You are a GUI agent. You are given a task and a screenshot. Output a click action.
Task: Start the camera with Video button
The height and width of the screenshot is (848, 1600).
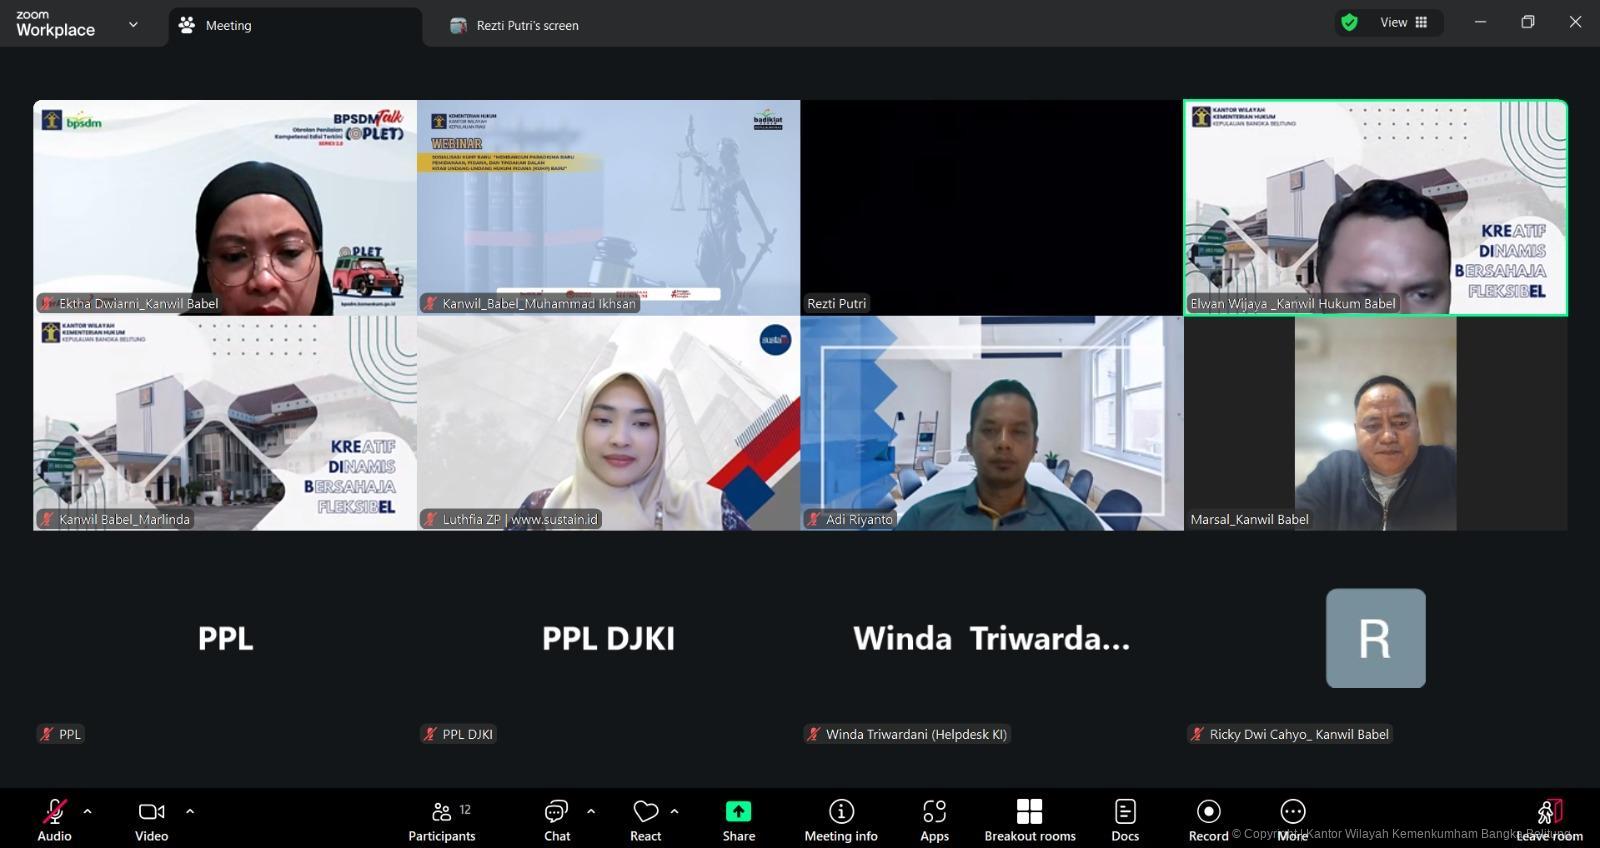[x=151, y=820]
